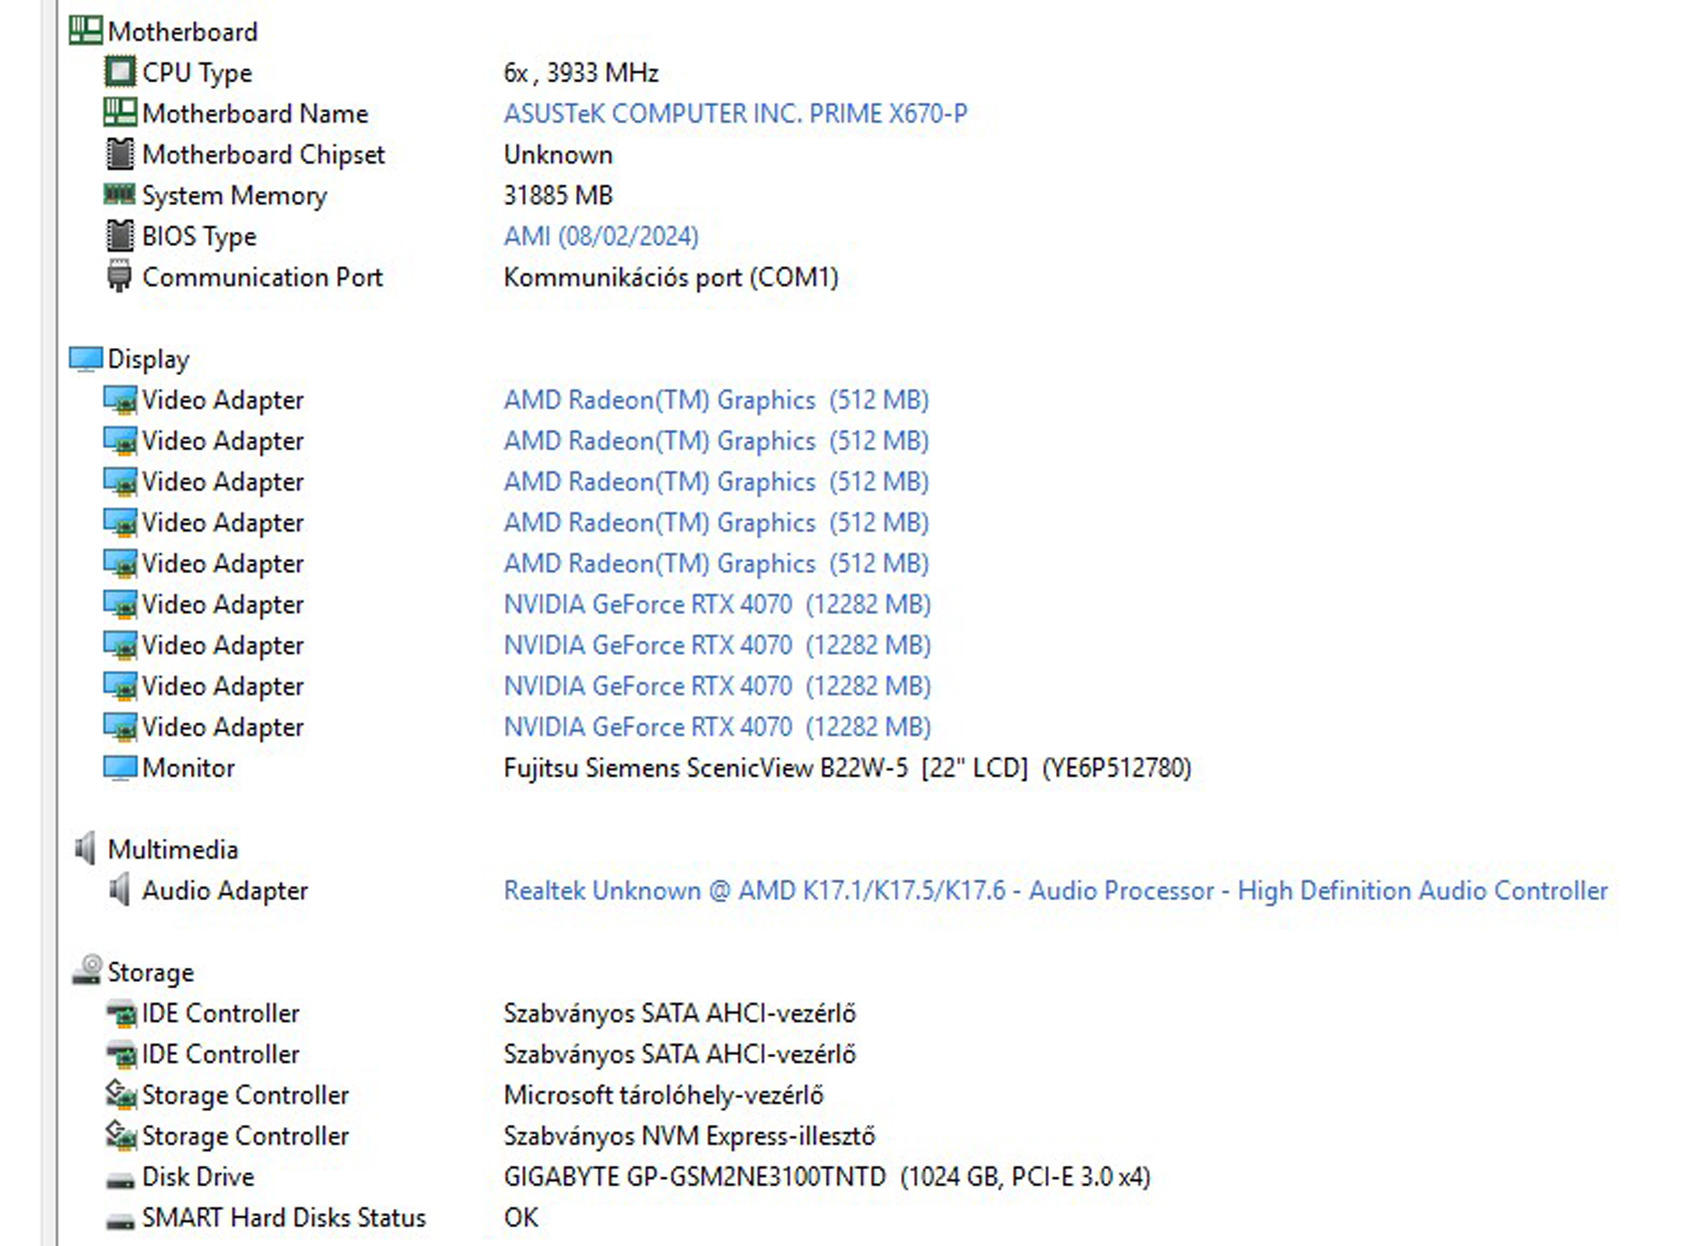Screen dimensions: 1683x1246
Task: Select the Storage section heading
Action: (x=150, y=972)
